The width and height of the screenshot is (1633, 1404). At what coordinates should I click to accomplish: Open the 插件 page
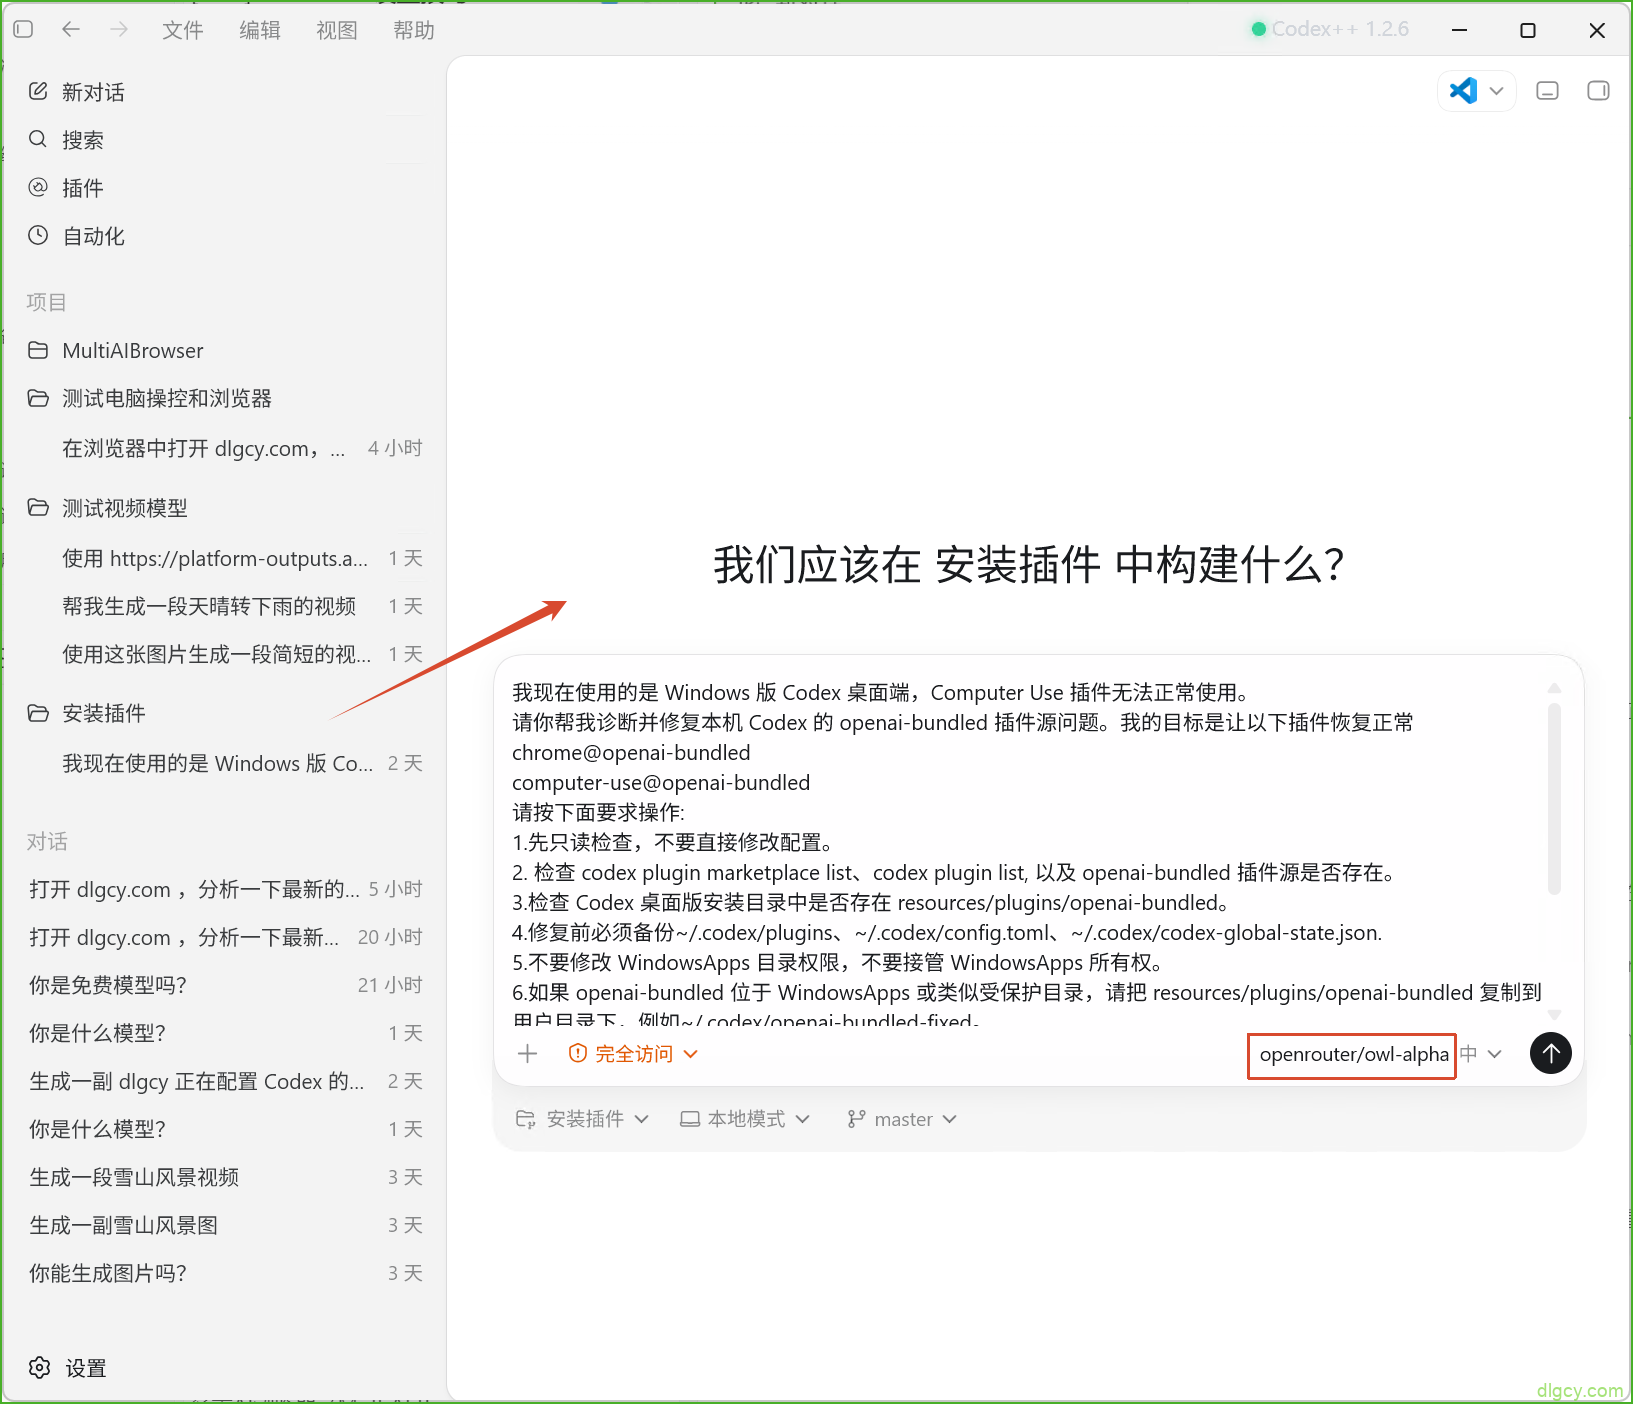click(x=225, y=188)
